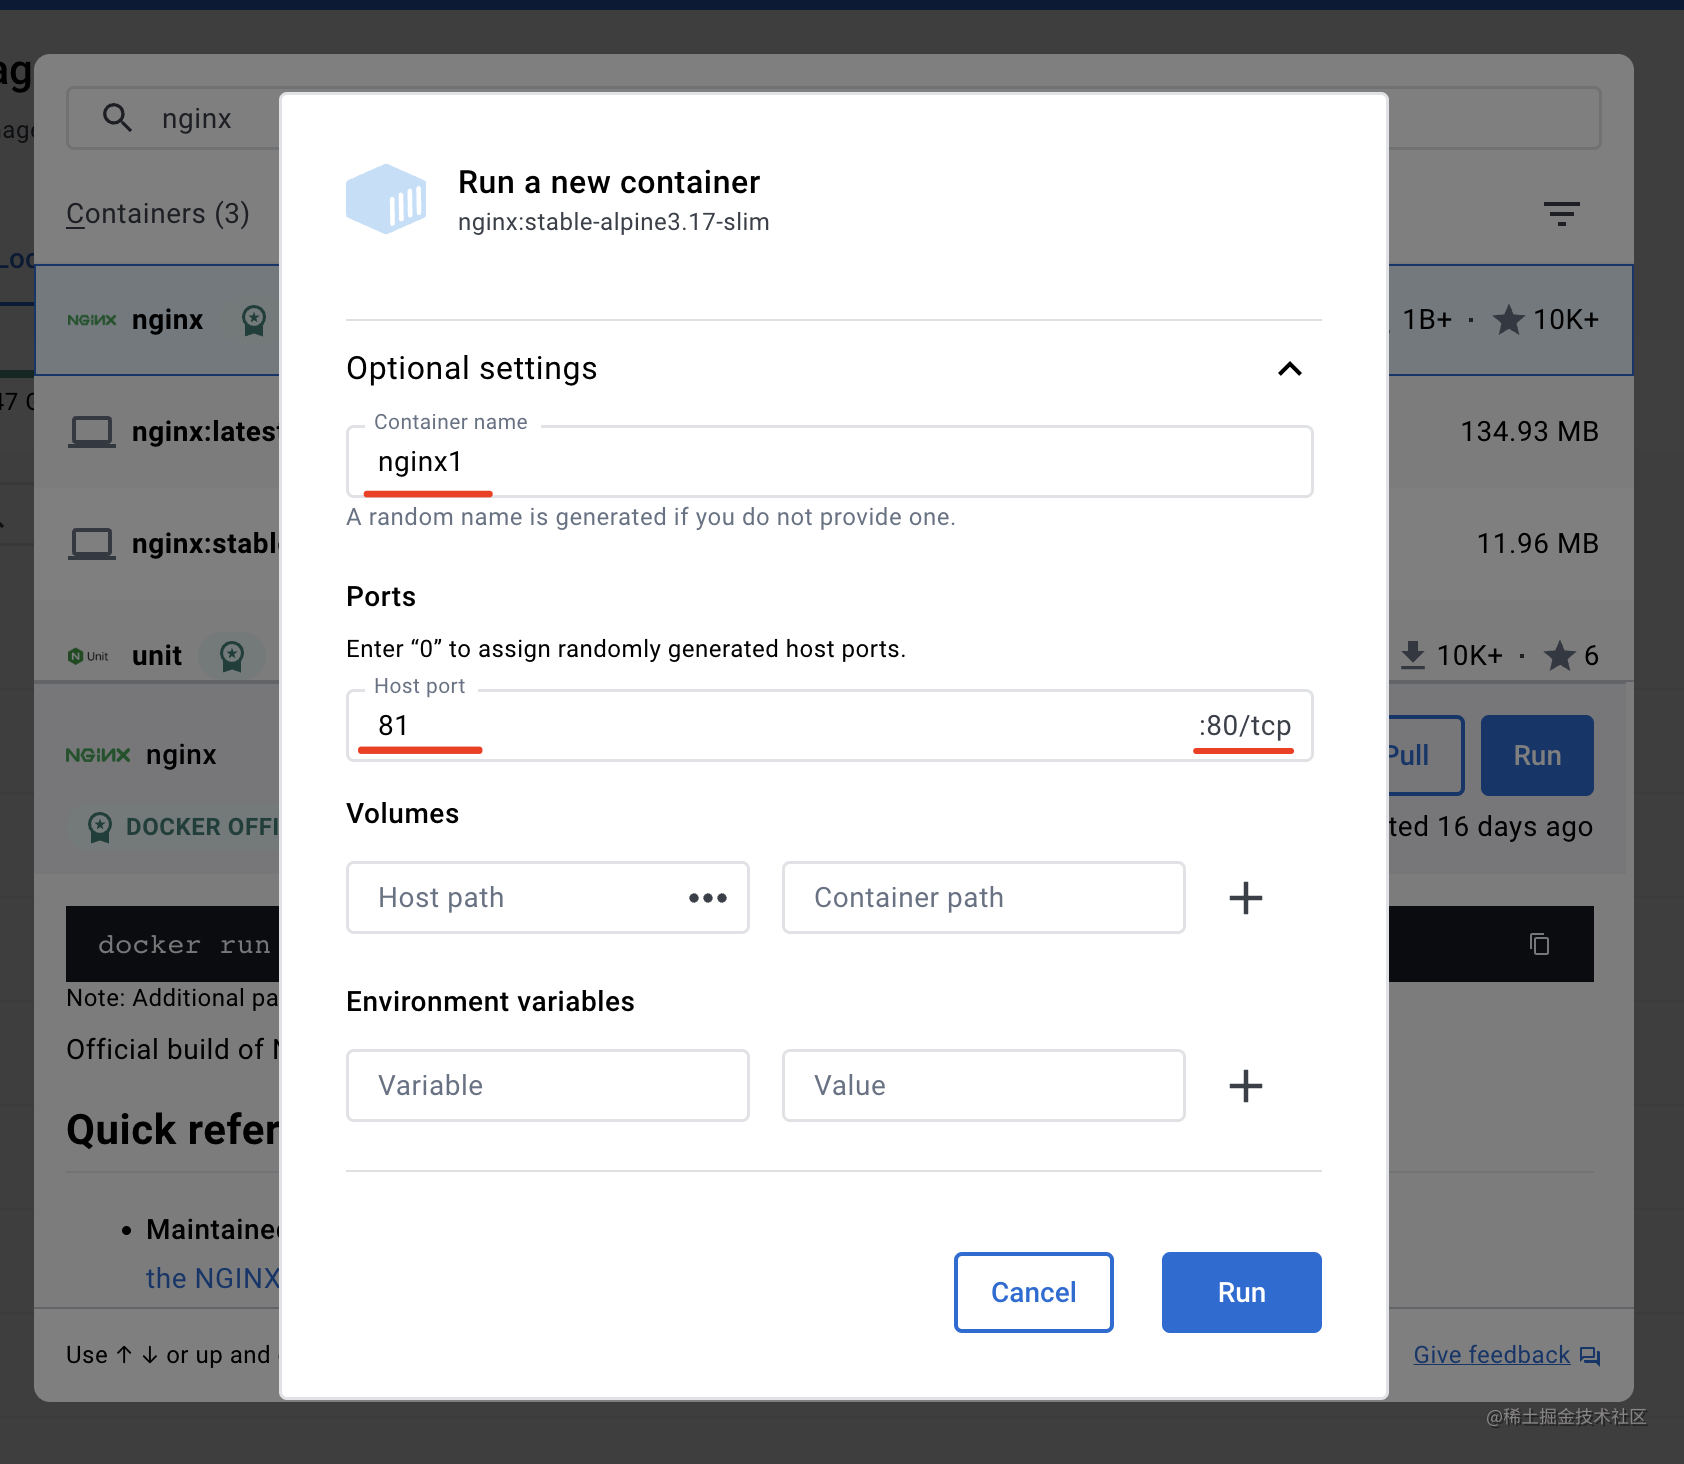Switch to Containers (3) tab

click(158, 214)
